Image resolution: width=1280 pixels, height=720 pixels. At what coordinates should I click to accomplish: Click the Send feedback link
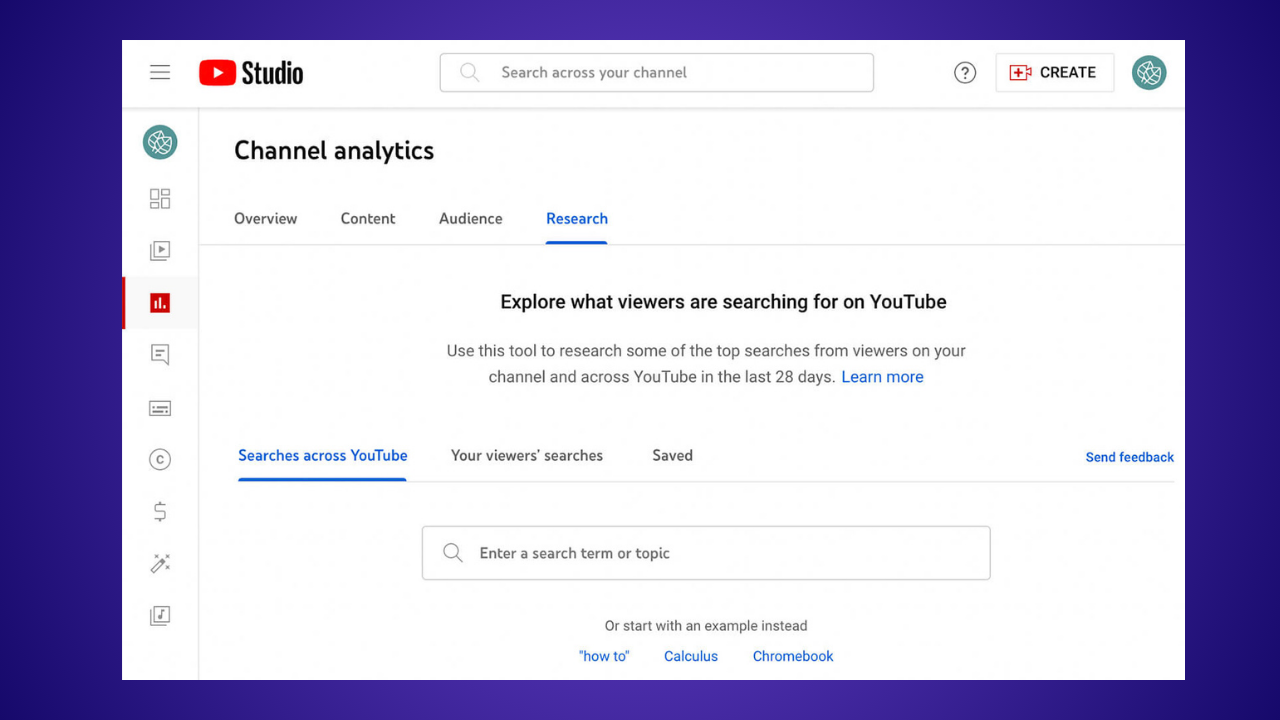click(x=1130, y=457)
